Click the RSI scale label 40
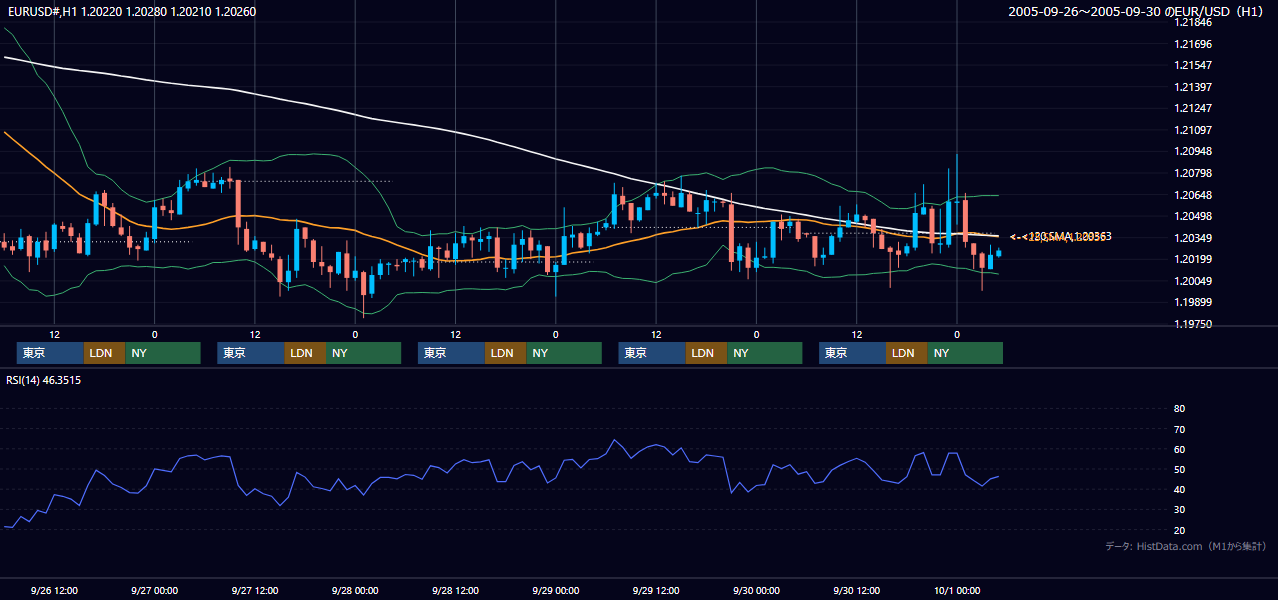Image resolution: width=1278 pixels, height=600 pixels. click(x=1179, y=489)
